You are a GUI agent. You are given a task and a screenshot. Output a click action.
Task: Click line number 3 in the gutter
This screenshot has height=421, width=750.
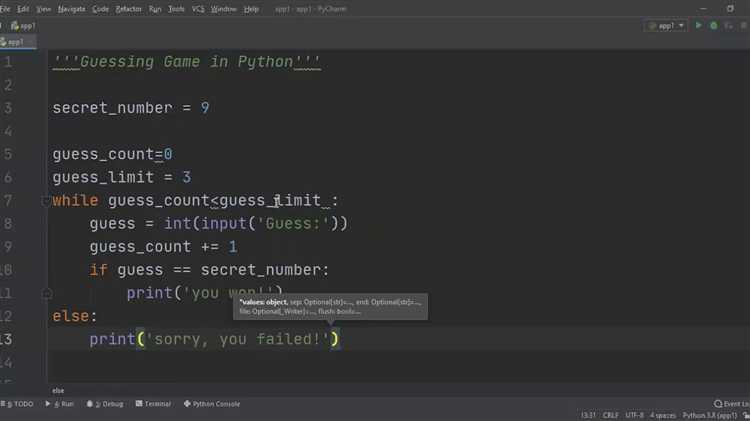(x=8, y=108)
